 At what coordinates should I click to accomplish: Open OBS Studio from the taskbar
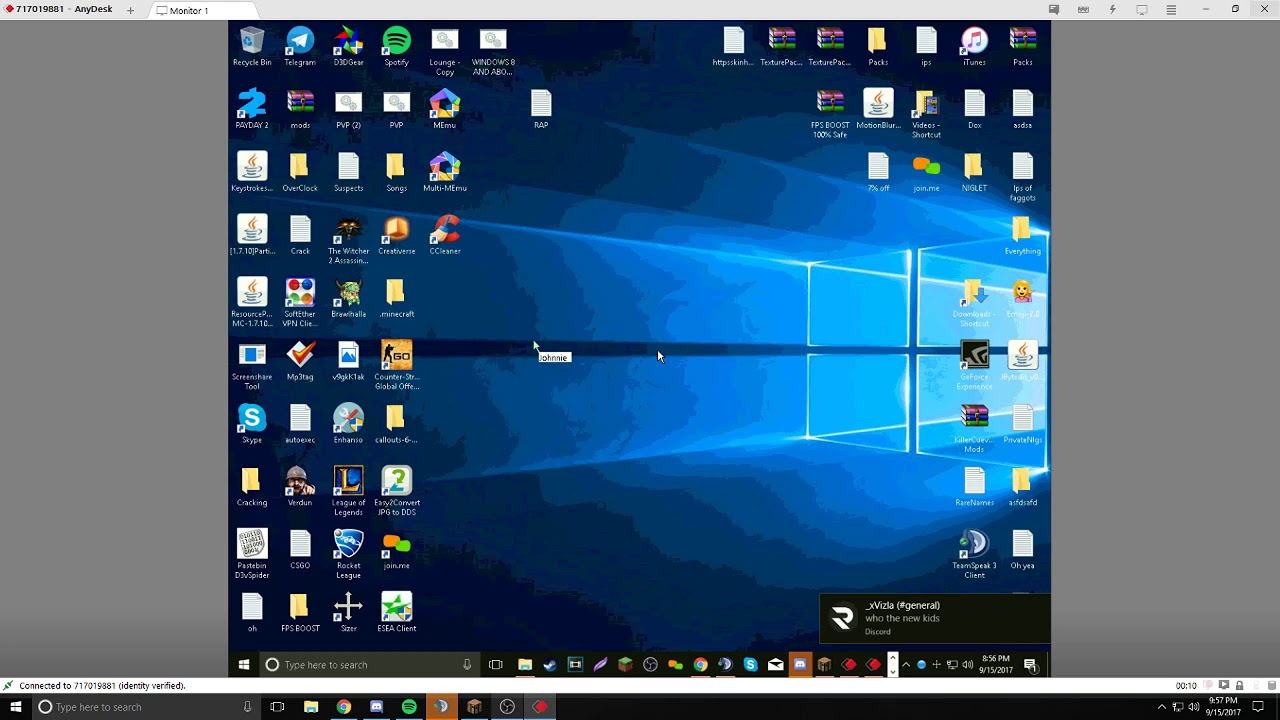(650, 664)
